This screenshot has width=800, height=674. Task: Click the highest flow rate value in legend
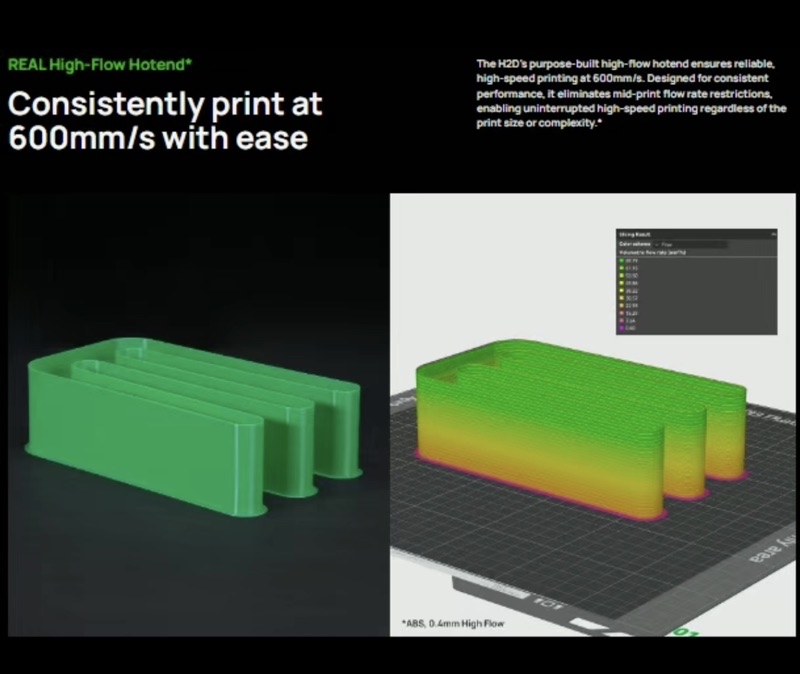[633, 261]
